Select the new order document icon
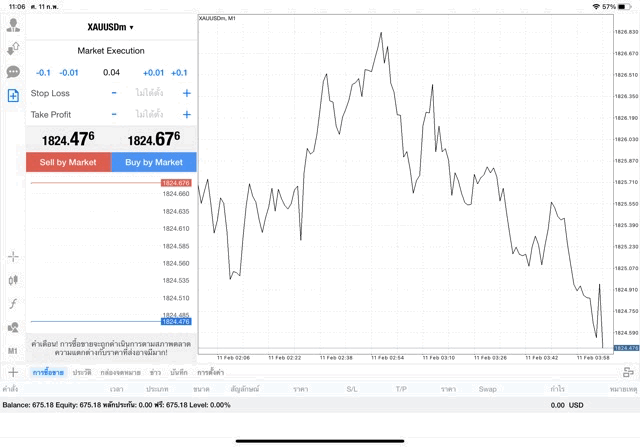Viewport: 640px width, 447px height. pyautogui.click(x=13, y=96)
